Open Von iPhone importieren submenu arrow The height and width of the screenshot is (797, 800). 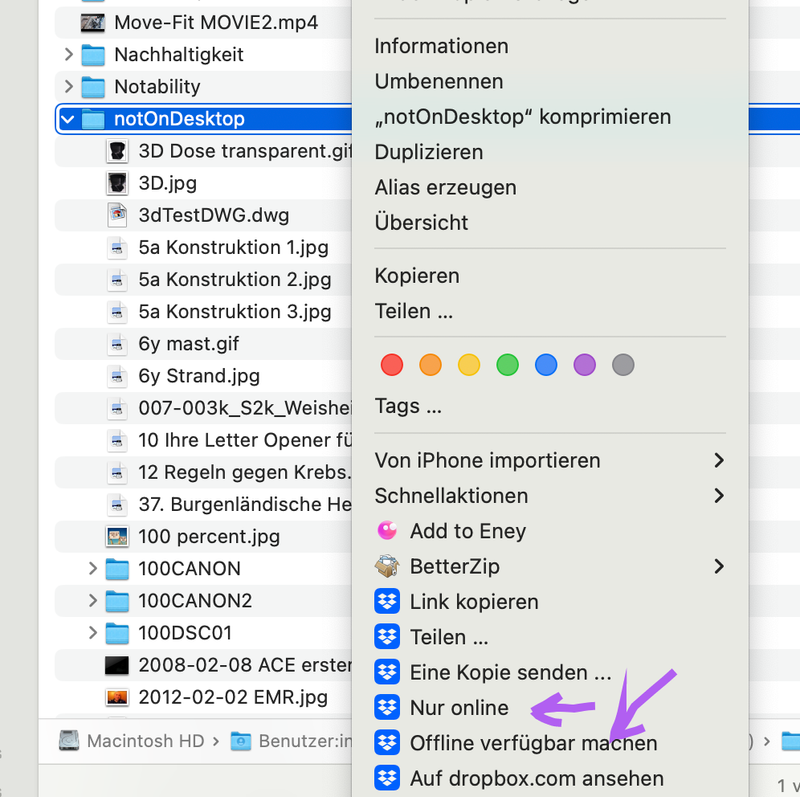tap(719, 460)
